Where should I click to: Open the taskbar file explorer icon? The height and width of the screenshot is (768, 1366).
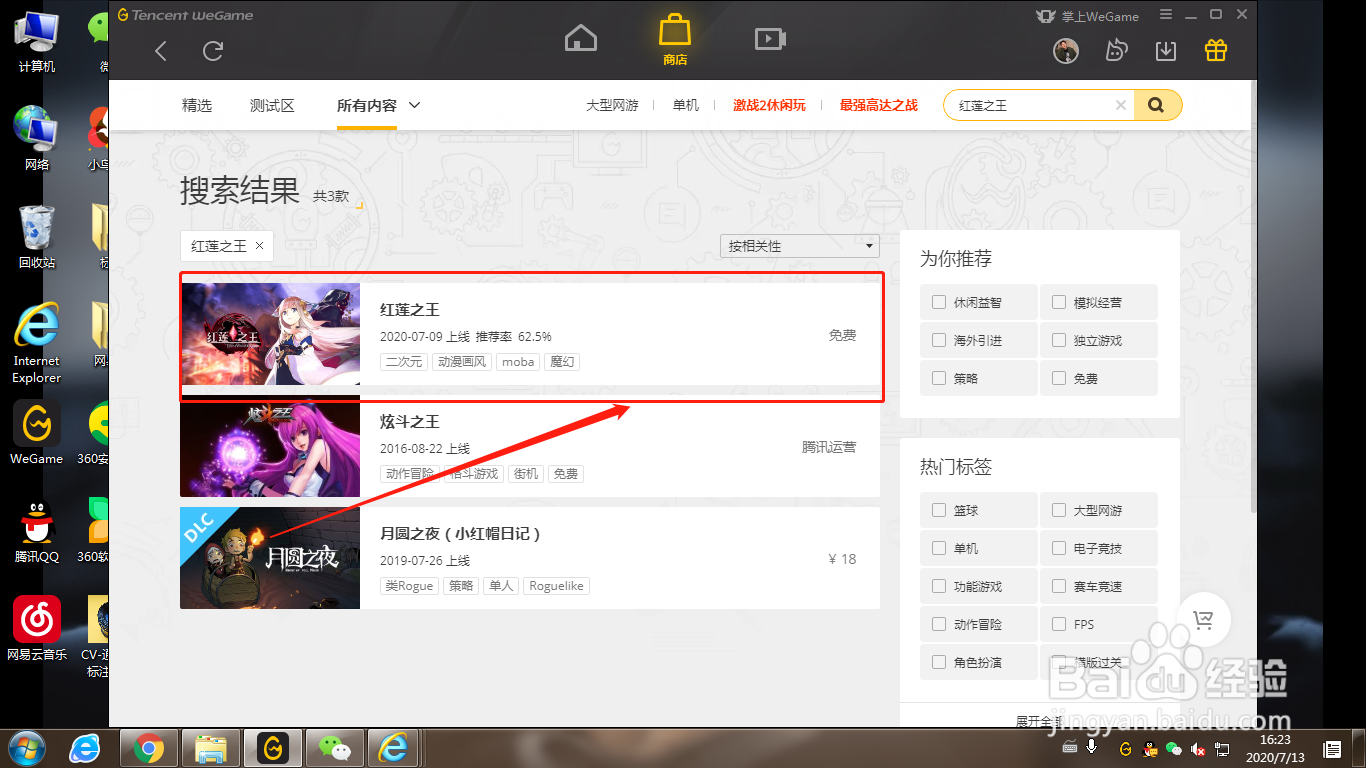coord(211,748)
